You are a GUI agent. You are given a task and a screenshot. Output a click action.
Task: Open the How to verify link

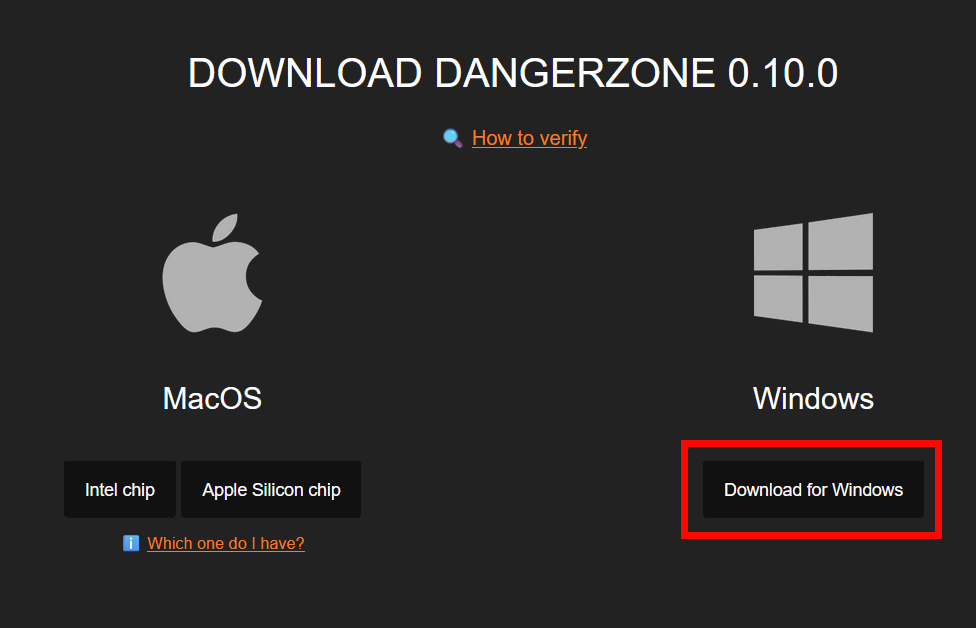[529, 138]
